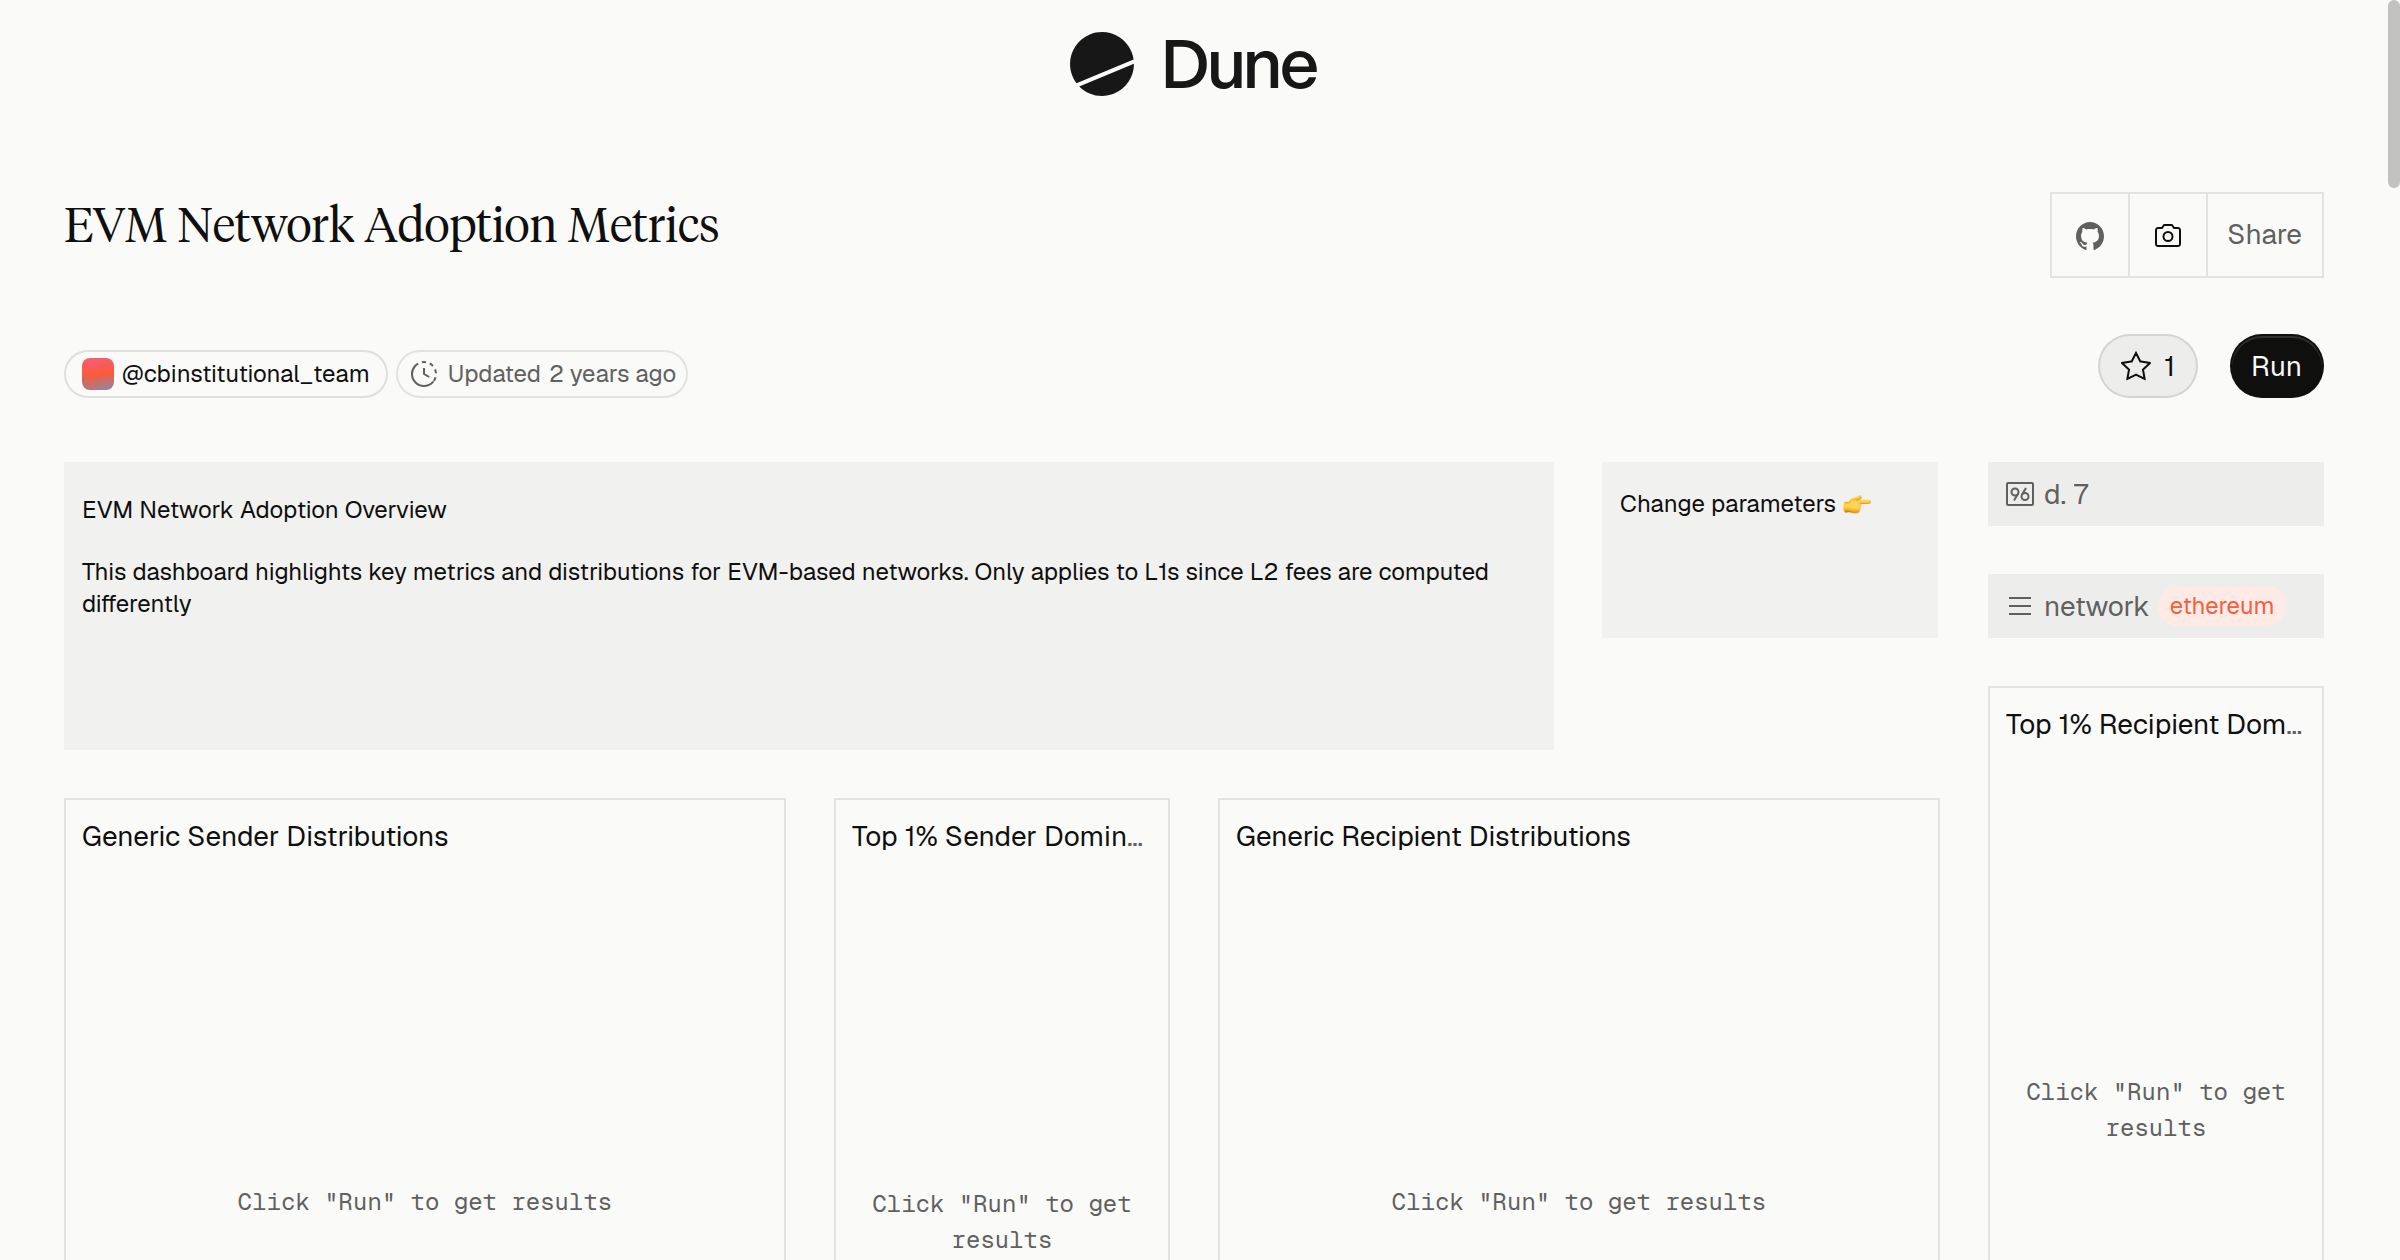Screen dimensions: 2400x1260
Task: Click the d. 7 parameter field
Action: click(2155, 494)
